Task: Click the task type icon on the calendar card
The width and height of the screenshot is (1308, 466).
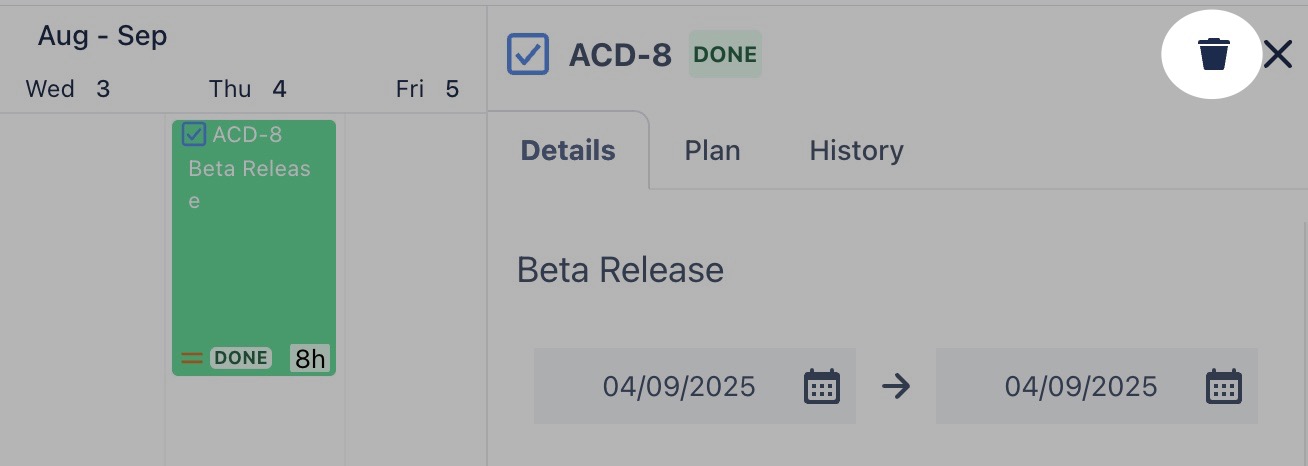Action: pos(194,134)
